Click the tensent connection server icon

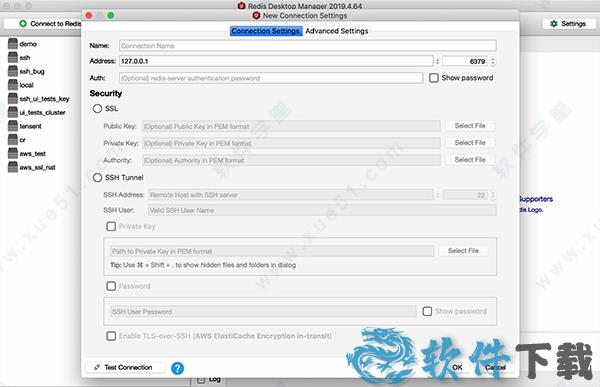pos(13,126)
